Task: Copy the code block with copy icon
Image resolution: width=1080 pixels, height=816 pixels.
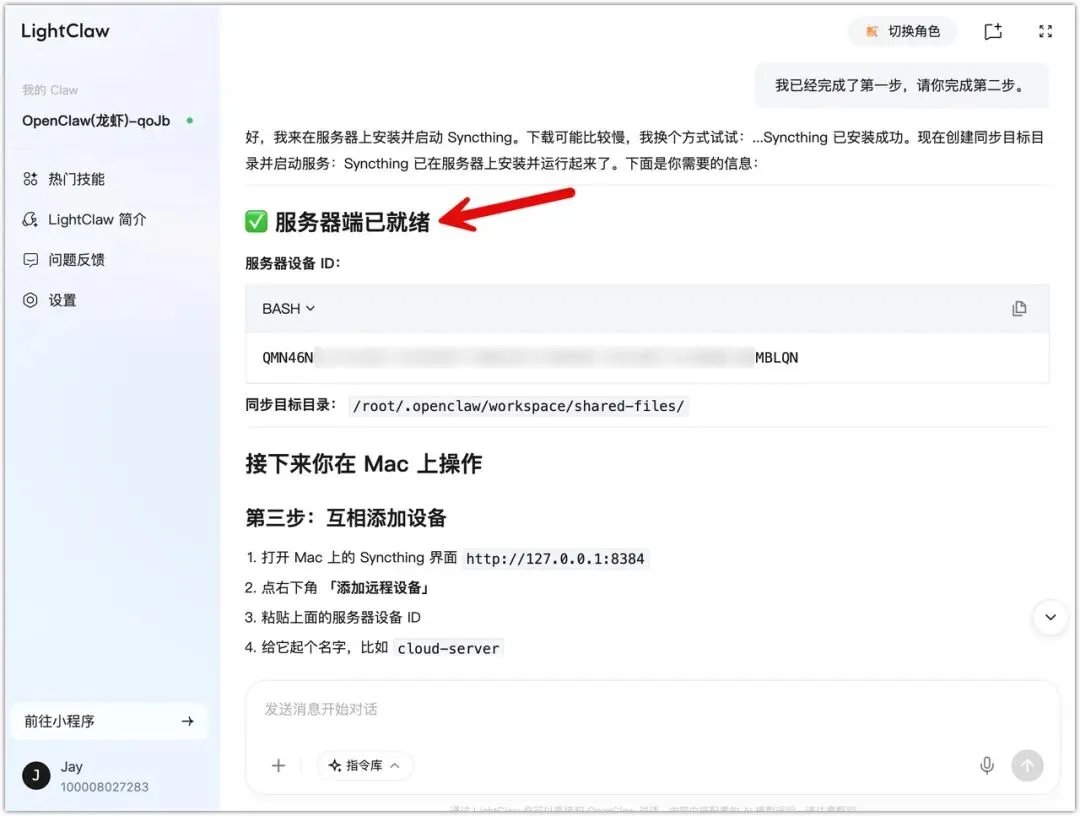Action: tap(1019, 308)
